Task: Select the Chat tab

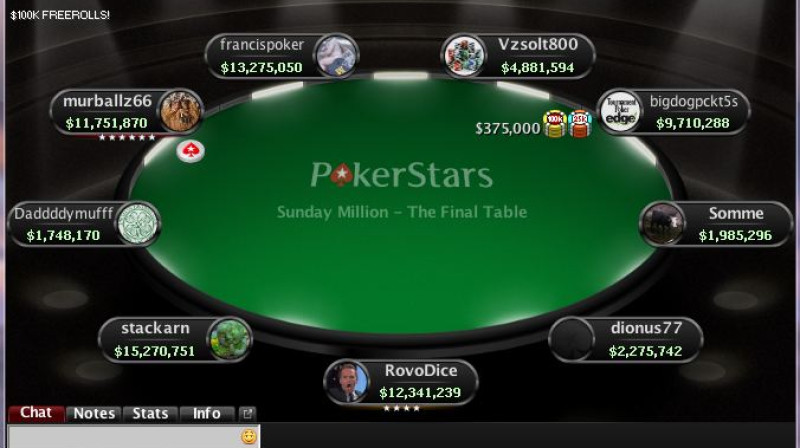Action: 36,413
